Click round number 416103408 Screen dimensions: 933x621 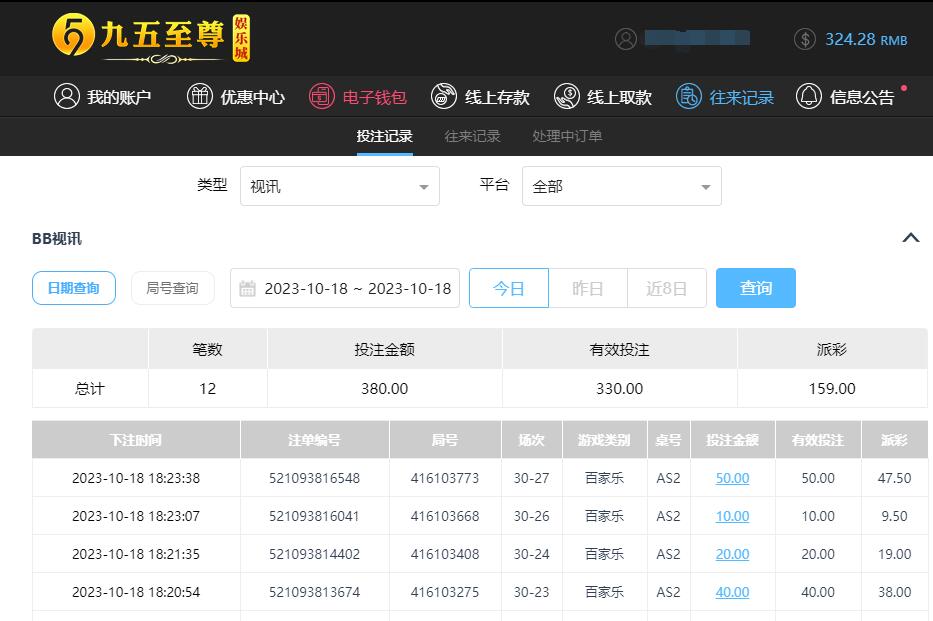point(445,554)
